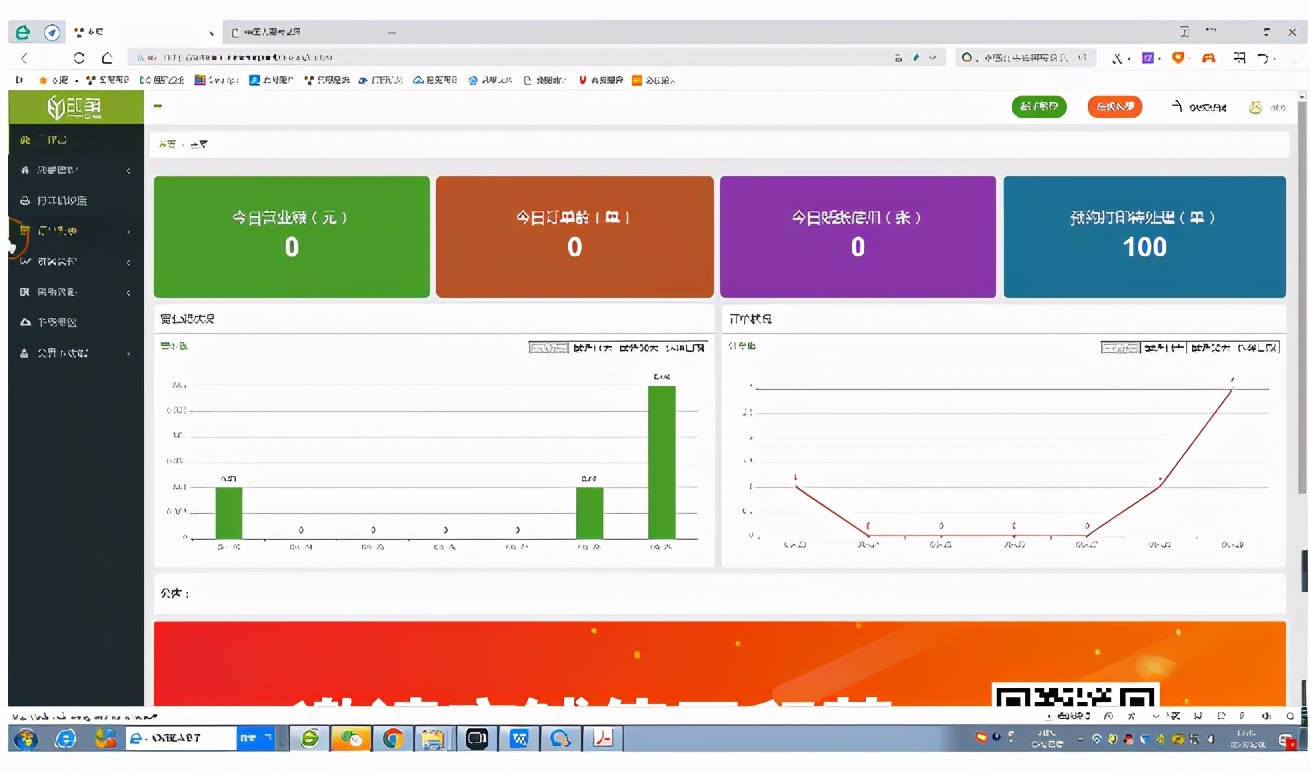1310x774 pixels.
Task: Select the outlined first range option above the line chart
Action: point(1120,348)
